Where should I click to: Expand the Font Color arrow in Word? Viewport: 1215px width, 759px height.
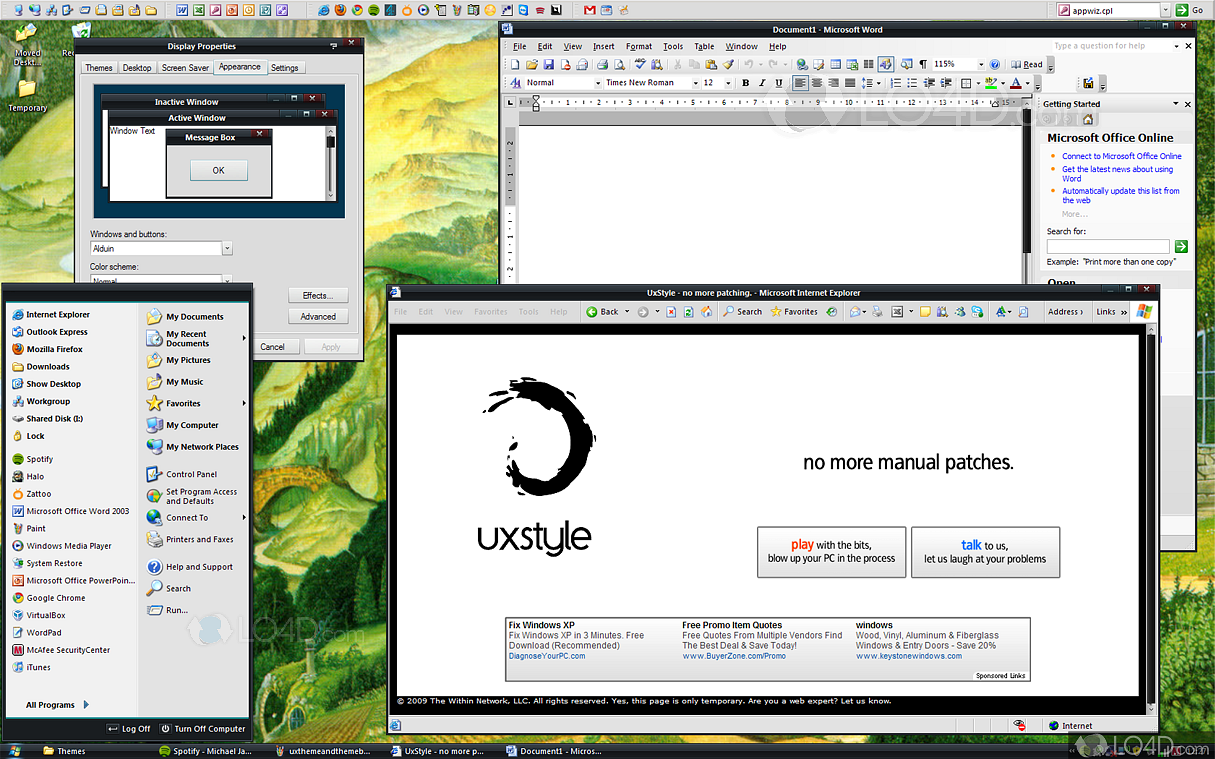click(1027, 83)
